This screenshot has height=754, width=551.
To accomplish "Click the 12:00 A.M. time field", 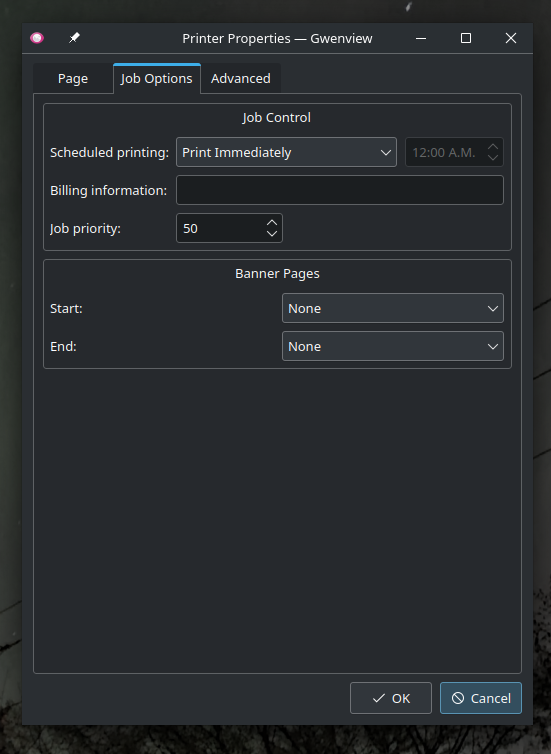I will pos(446,152).
